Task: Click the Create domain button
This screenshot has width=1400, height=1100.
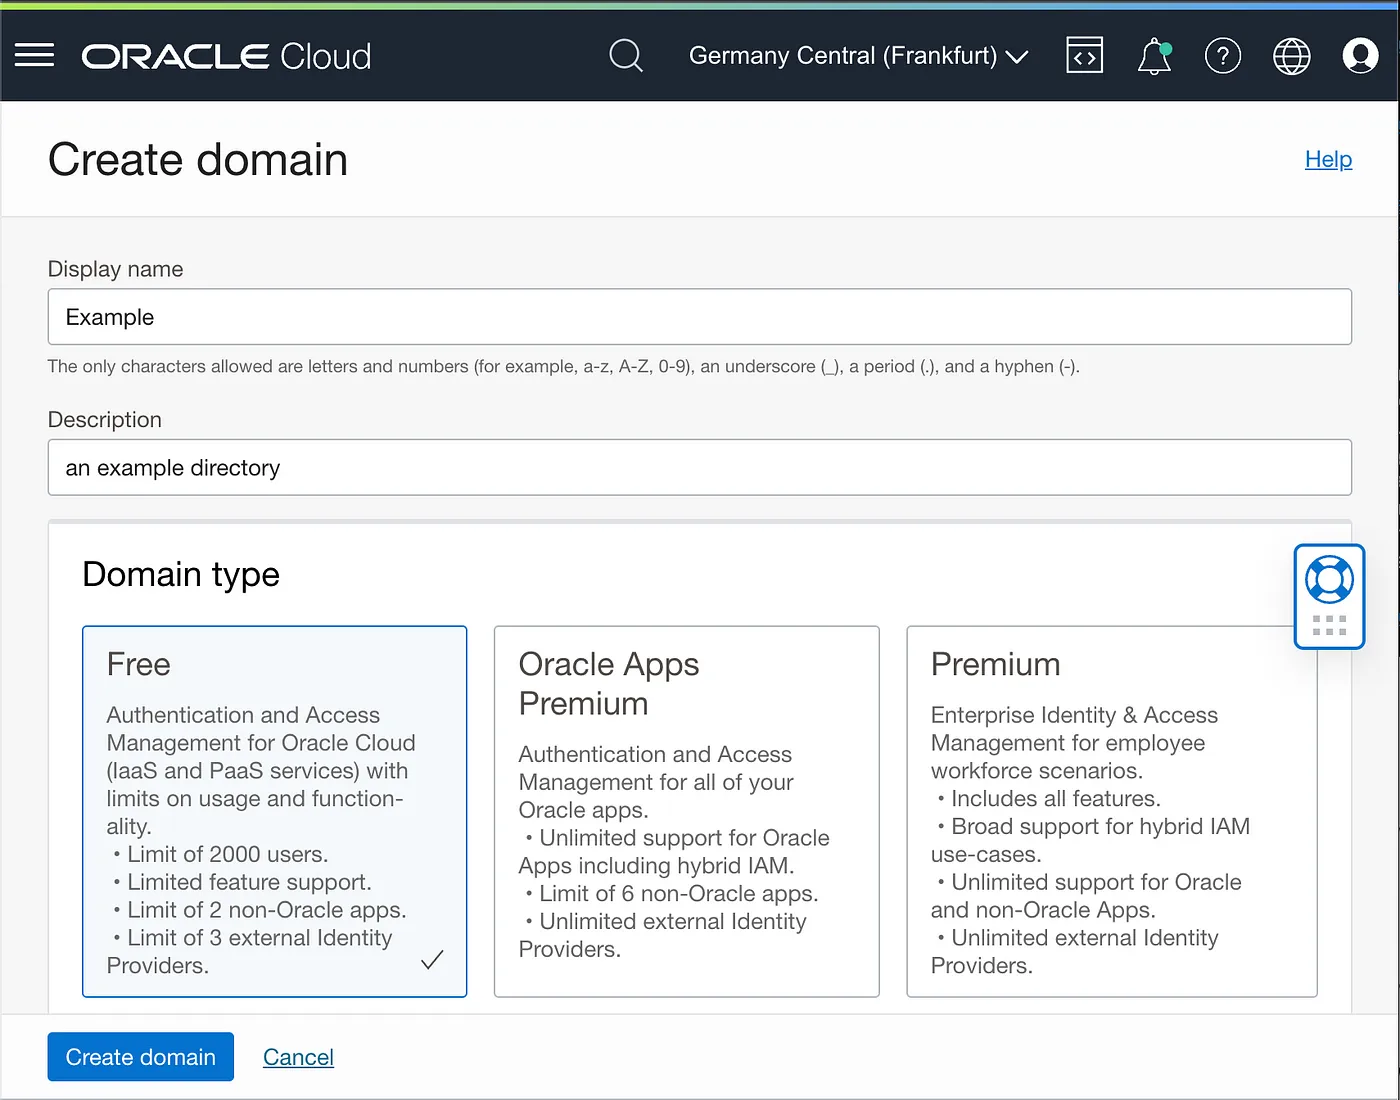Action: 141,1057
